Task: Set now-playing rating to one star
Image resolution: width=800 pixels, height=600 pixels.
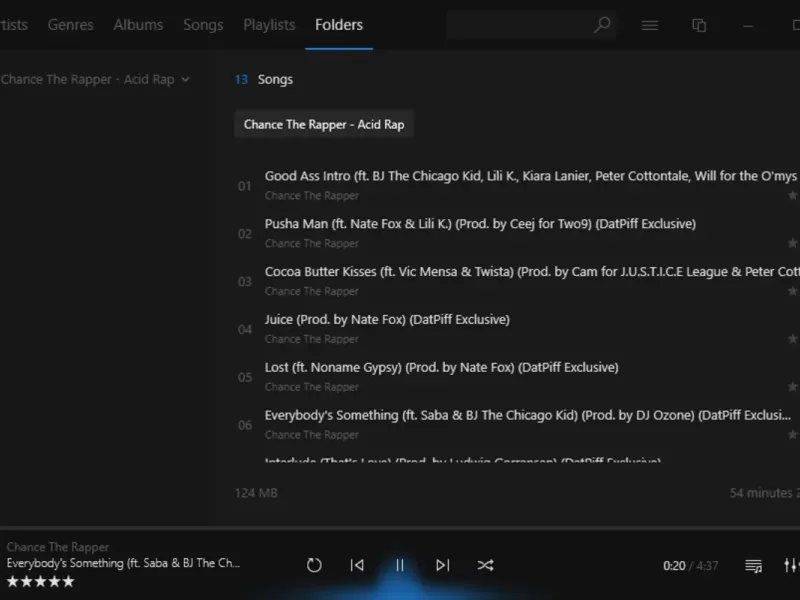Action: coord(13,582)
